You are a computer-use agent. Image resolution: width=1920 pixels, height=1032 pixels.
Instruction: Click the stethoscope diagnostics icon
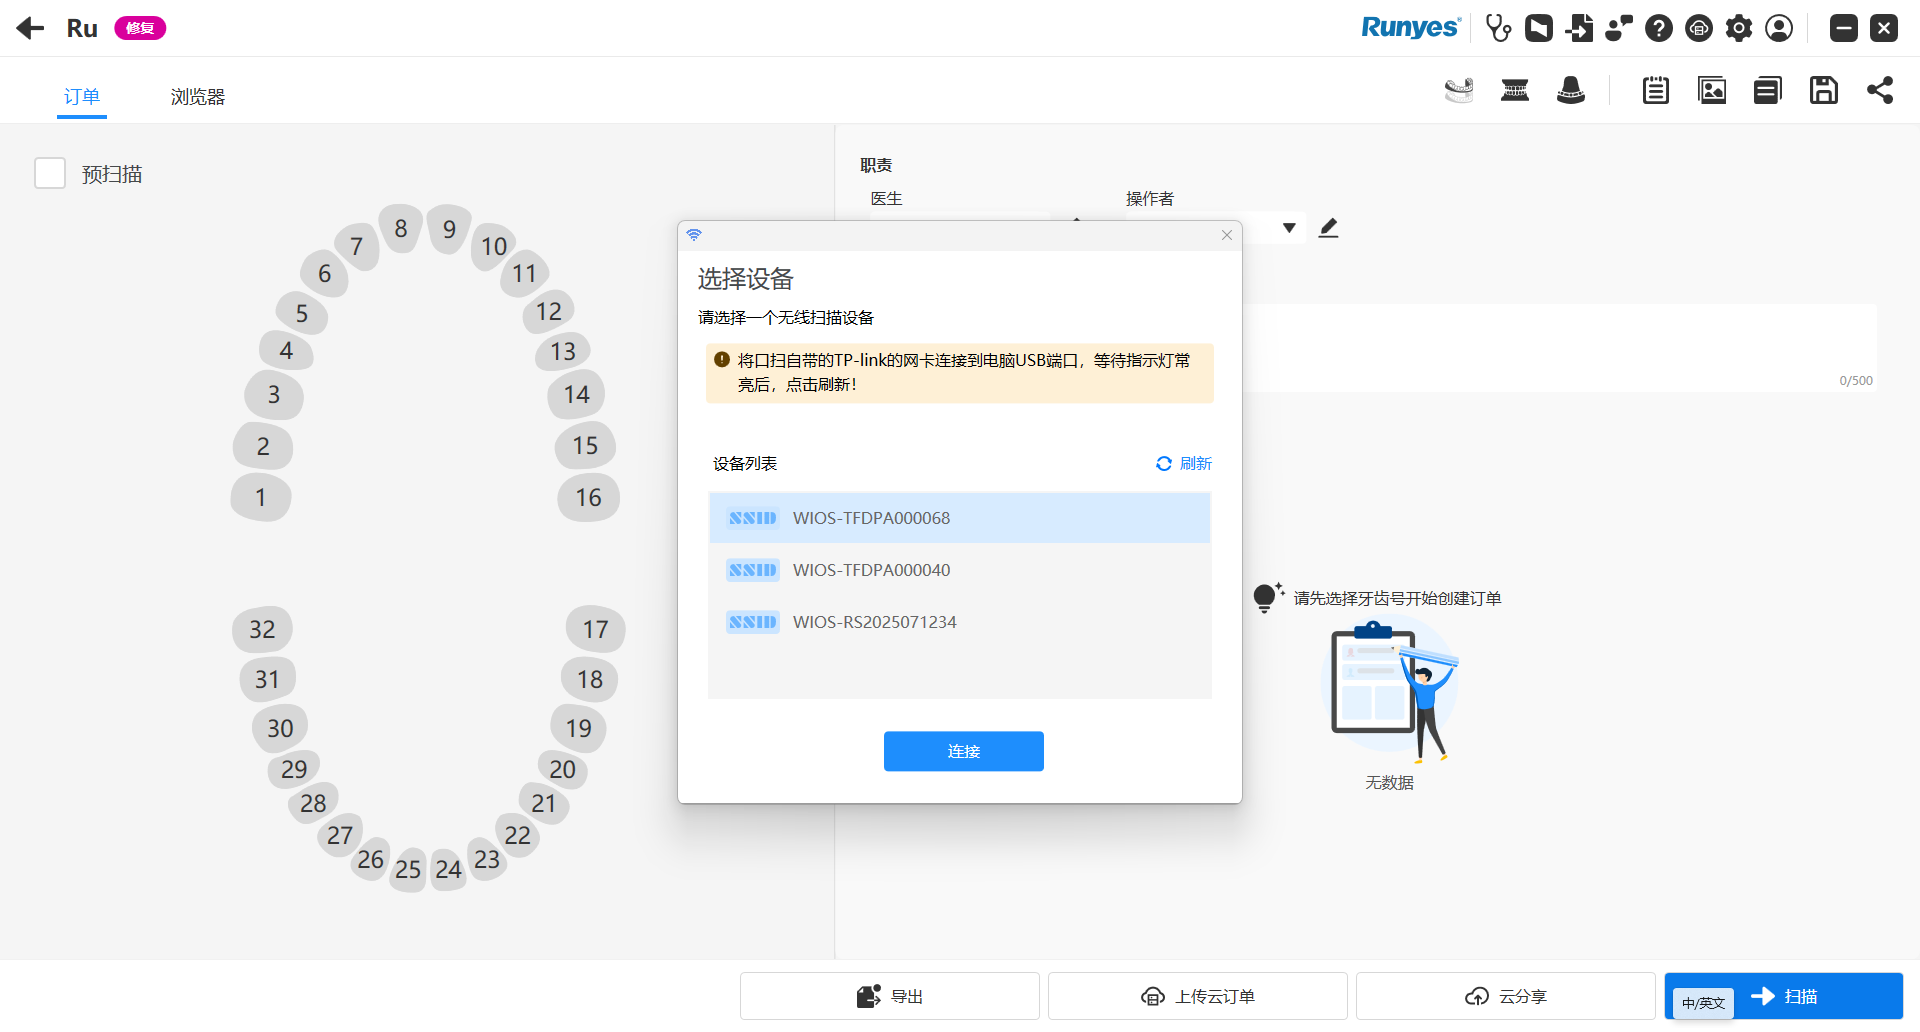click(x=1498, y=28)
